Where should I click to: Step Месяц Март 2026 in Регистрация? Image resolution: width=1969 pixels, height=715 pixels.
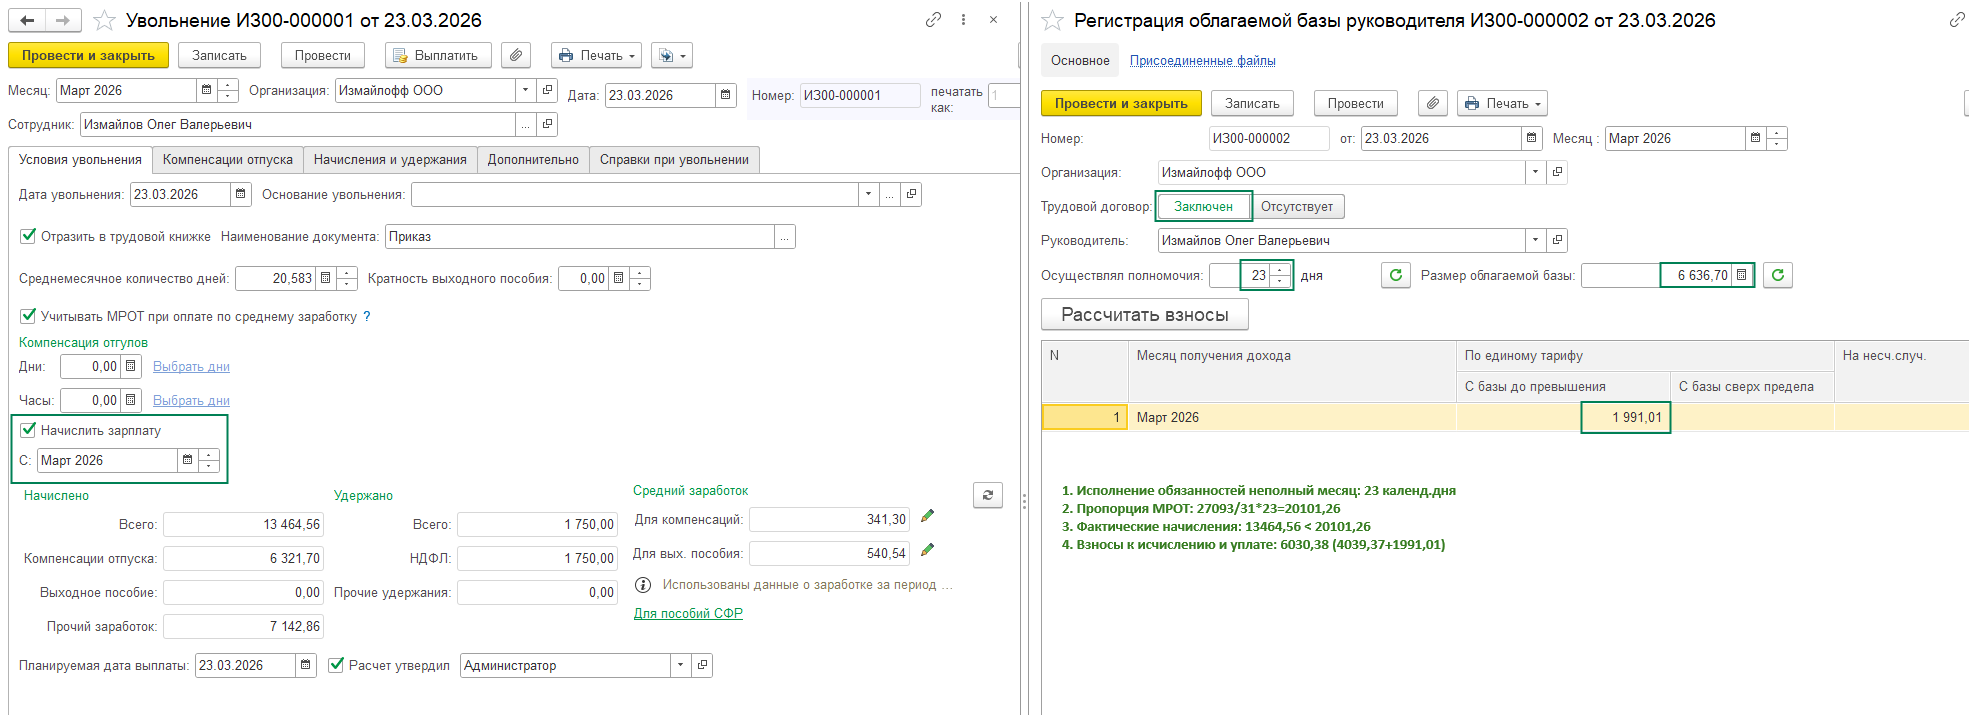(x=1777, y=138)
